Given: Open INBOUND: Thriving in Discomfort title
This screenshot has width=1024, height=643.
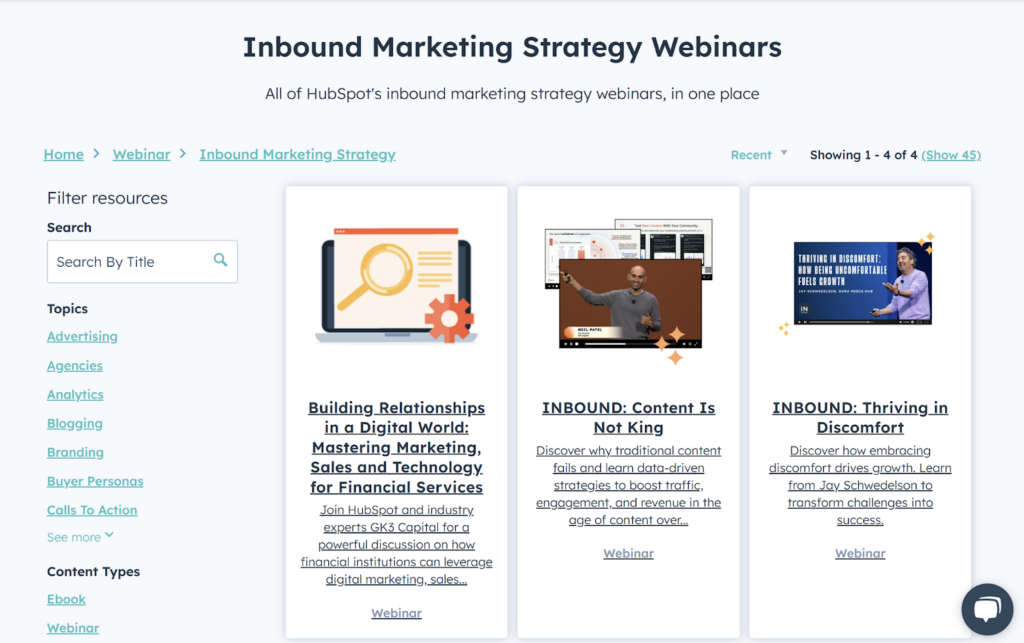Looking at the screenshot, I should click(x=860, y=417).
